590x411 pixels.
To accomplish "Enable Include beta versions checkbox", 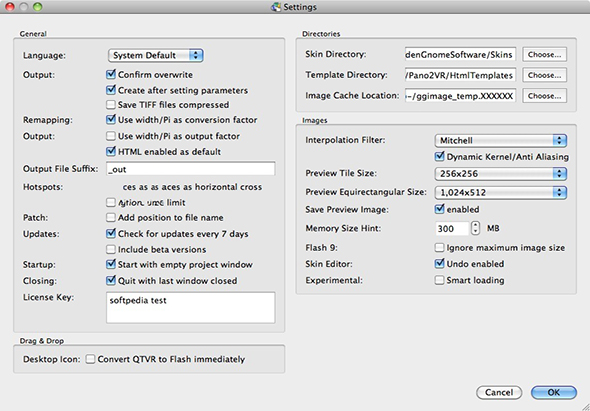I will pos(111,249).
